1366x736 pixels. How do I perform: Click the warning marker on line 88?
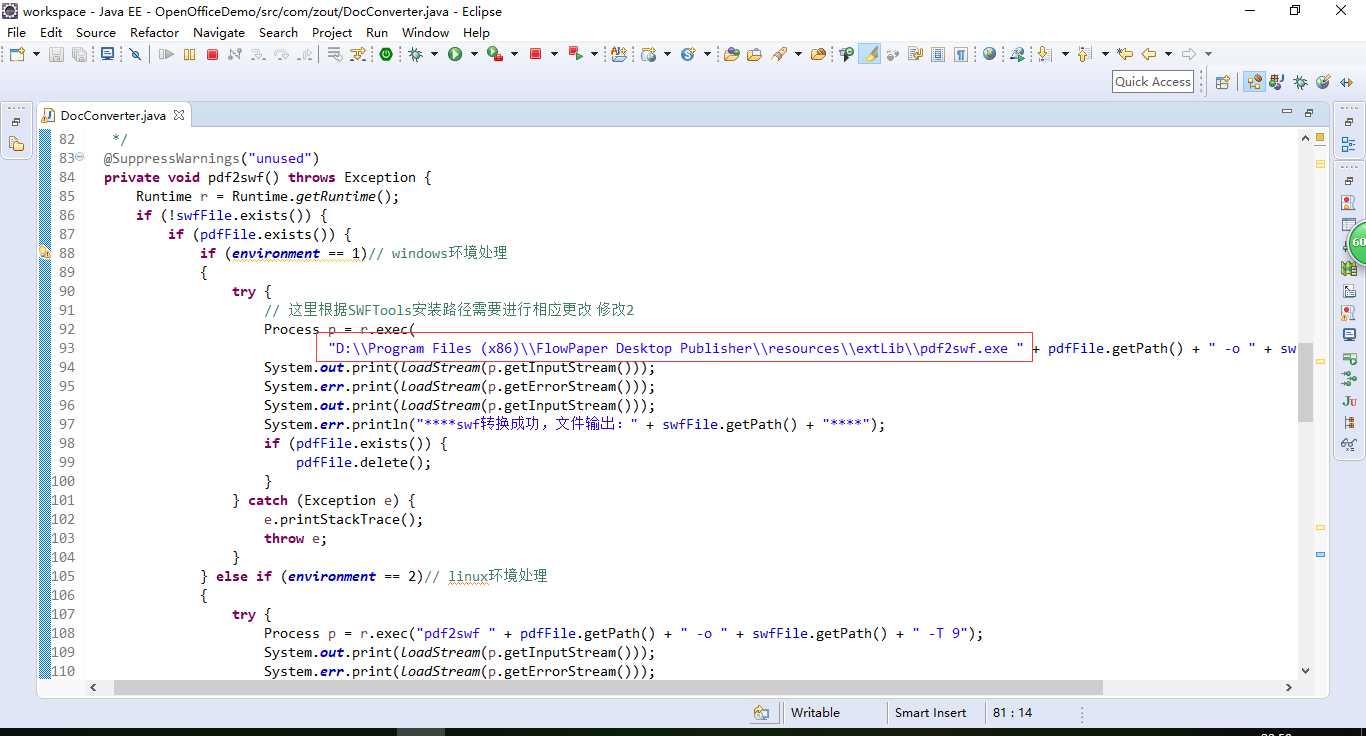45,253
